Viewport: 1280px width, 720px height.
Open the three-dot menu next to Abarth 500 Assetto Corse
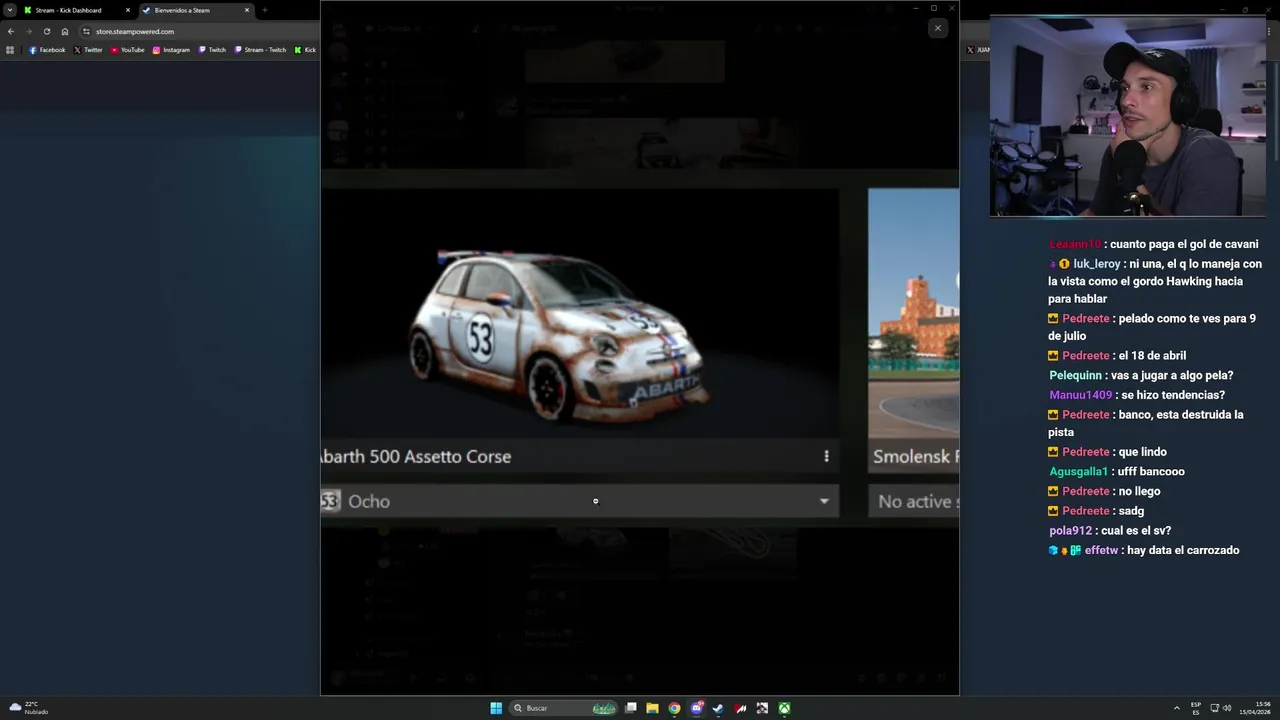pos(826,456)
